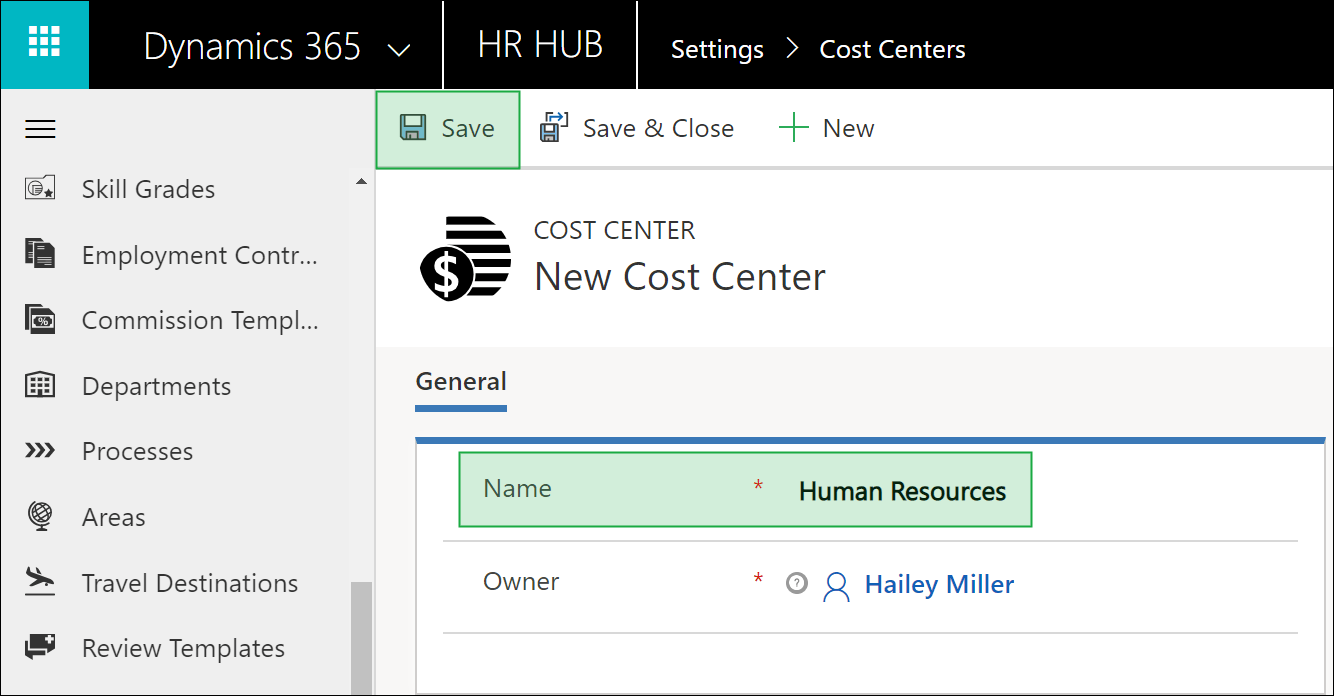Open Skill Grades in sidebar
Screen dimensions: 1334x696
tap(148, 189)
